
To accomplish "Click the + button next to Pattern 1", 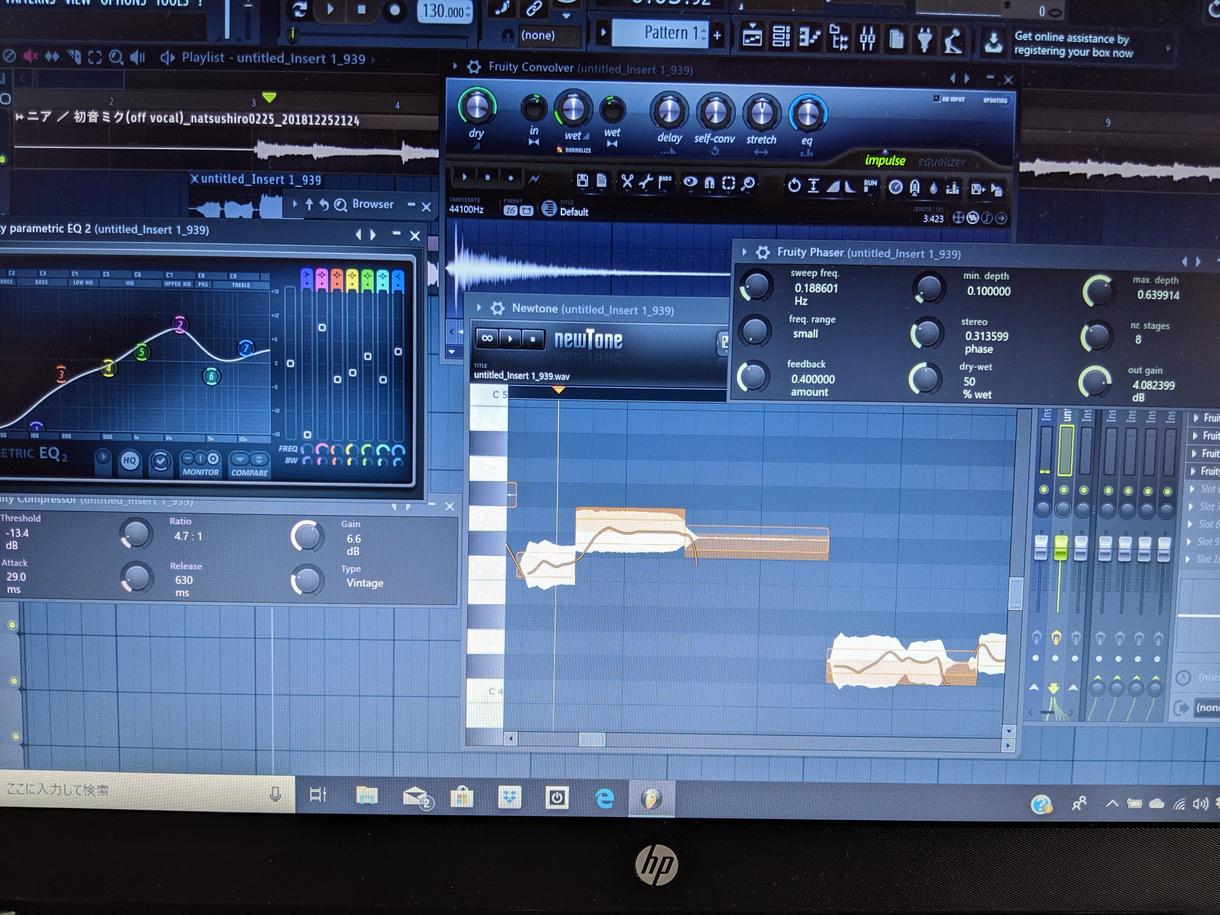I will point(717,35).
